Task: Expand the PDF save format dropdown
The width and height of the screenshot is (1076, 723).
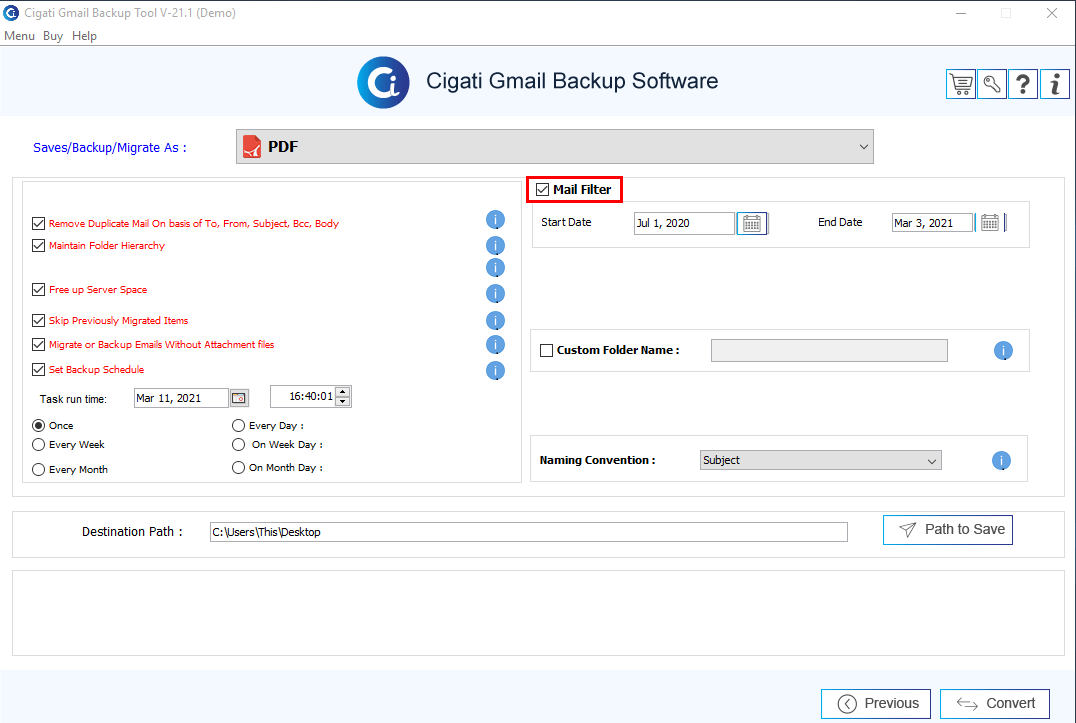Action: (554, 147)
